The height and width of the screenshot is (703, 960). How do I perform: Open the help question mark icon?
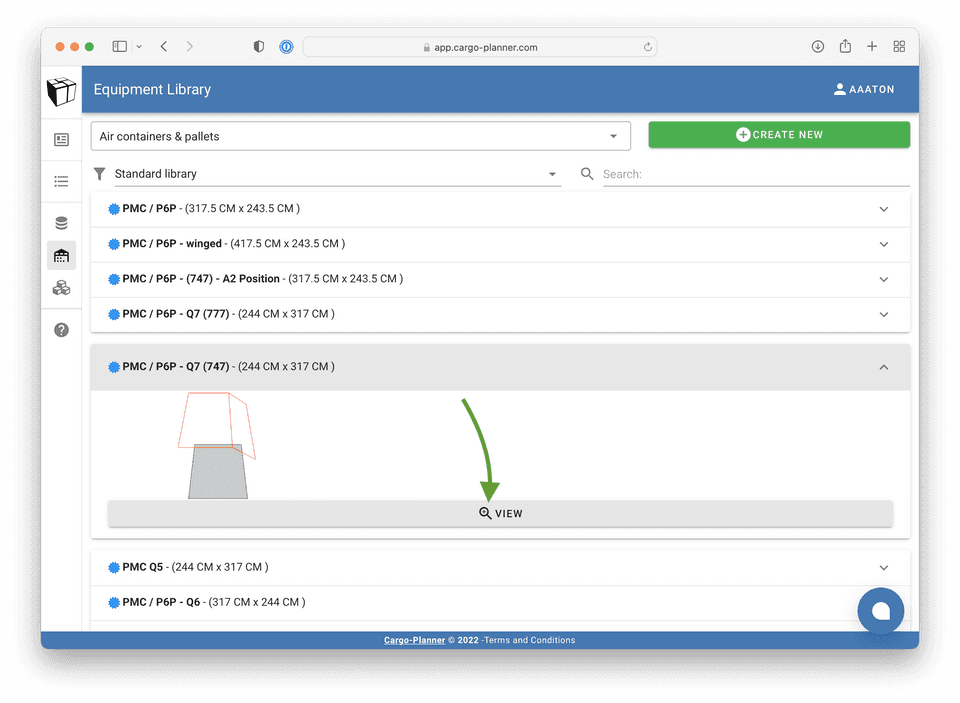pyautogui.click(x=61, y=330)
